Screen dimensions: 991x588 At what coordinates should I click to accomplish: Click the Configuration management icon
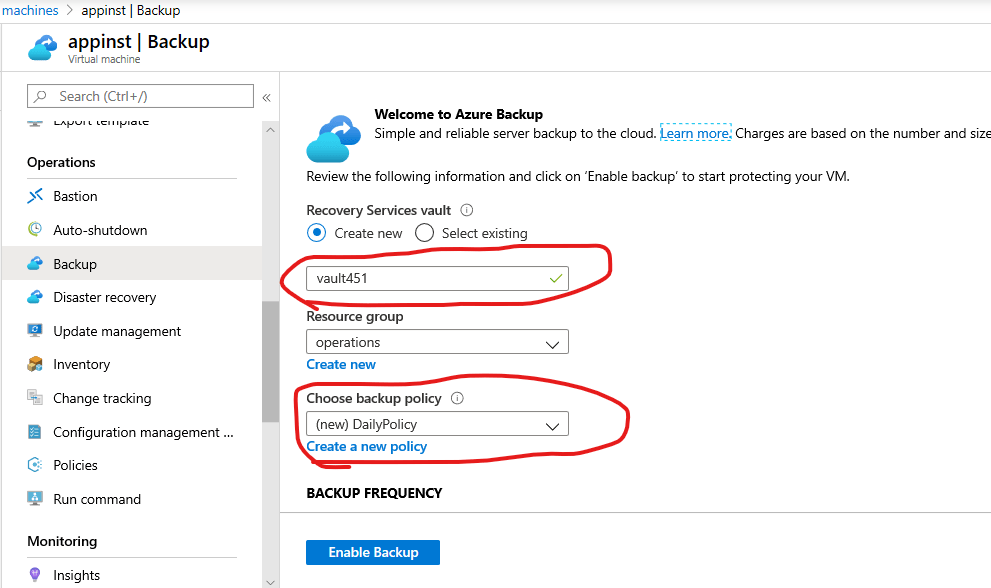[x=35, y=432]
